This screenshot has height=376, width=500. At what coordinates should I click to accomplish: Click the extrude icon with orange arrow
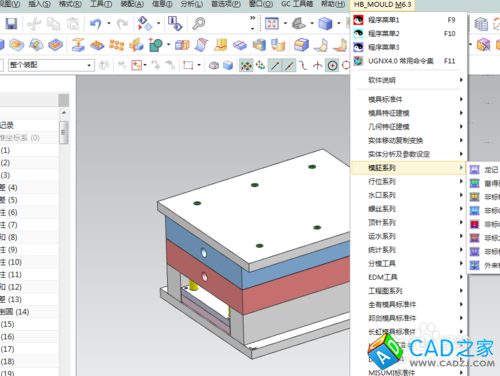[x=78, y=45]
